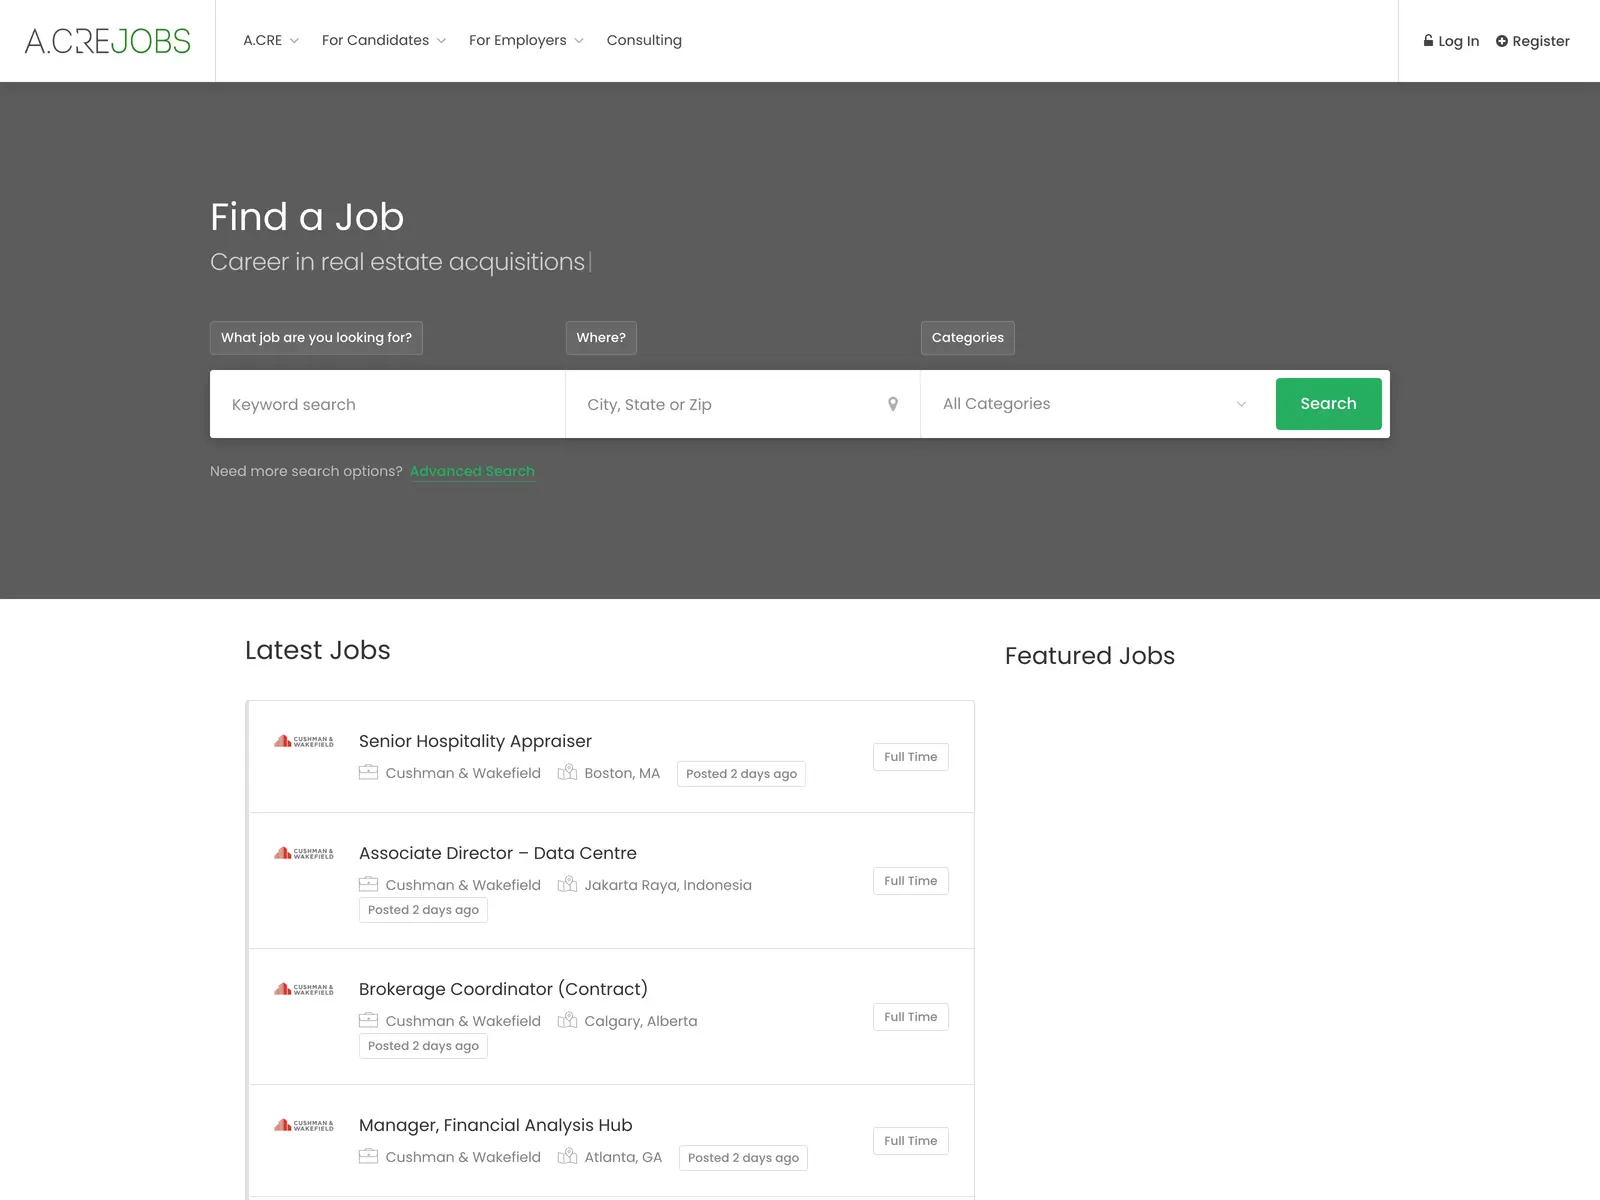This screenshot has height=1200, width=1600.
Task: Click the Keyword search input field
Action: pos(387,404)
